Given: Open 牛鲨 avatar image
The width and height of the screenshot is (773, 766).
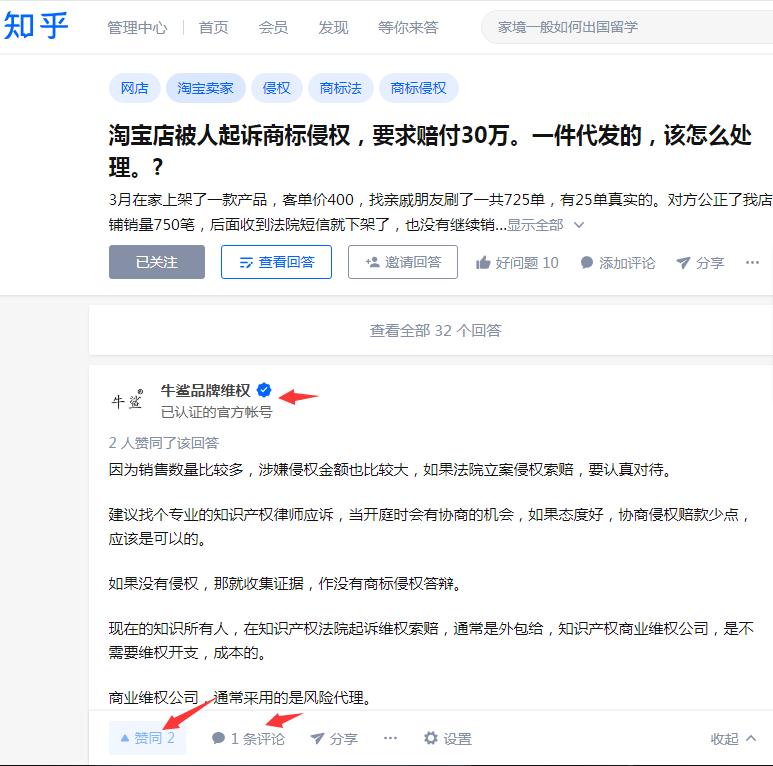Looking at the screenshot, I should (127, 401).
